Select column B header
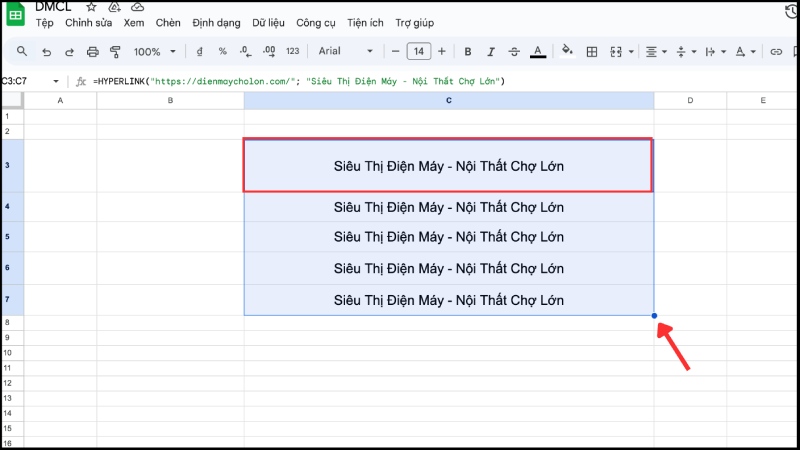The width and height of the screenshot is (800, 450). [x=170, y=101]
